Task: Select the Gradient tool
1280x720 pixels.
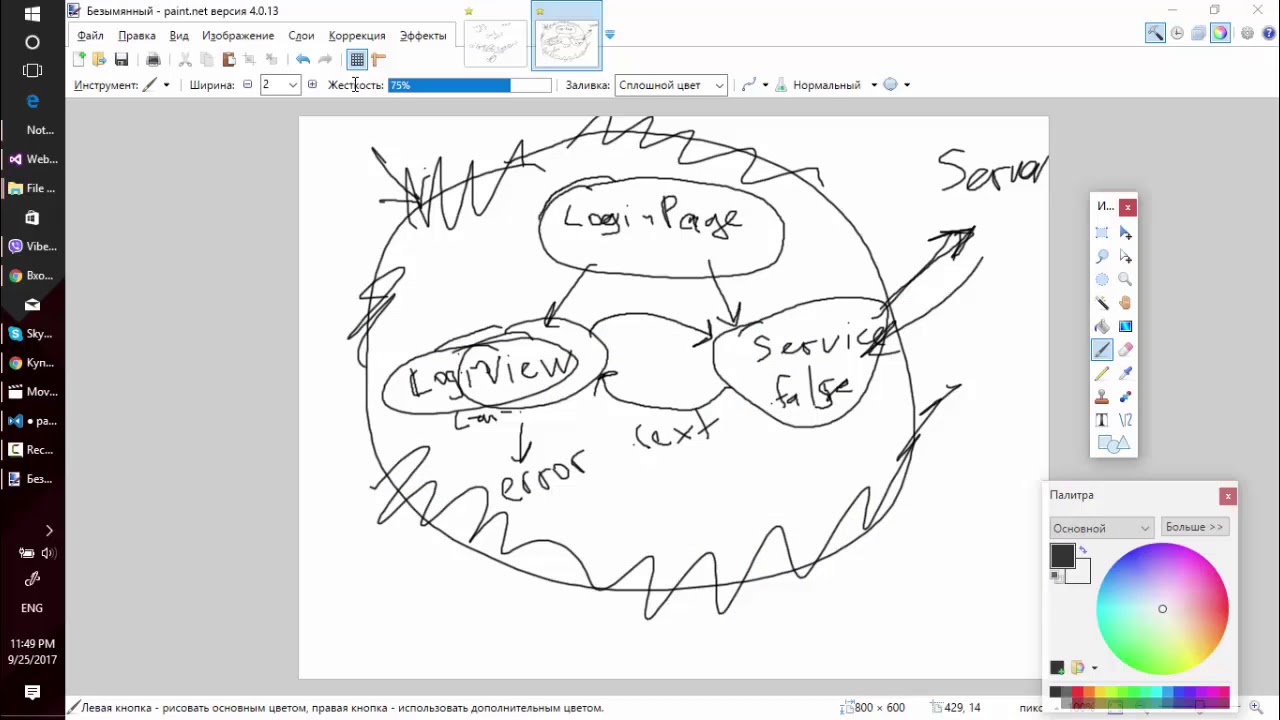Action: pyautogui.click(x=1126, y=326)
